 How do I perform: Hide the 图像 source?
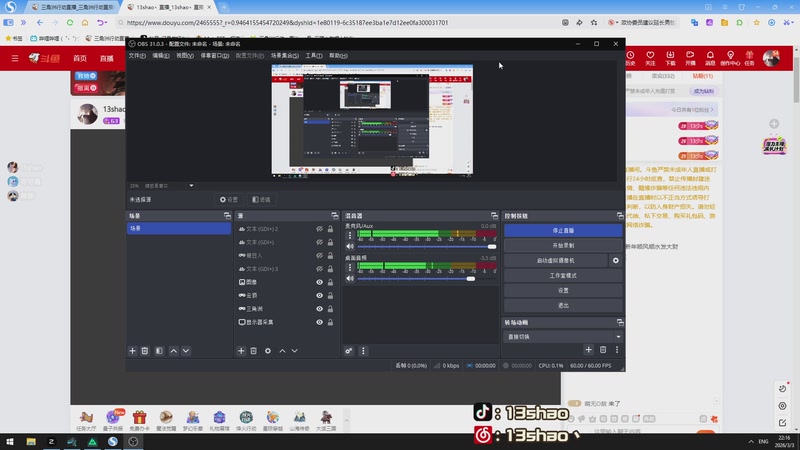319,282
